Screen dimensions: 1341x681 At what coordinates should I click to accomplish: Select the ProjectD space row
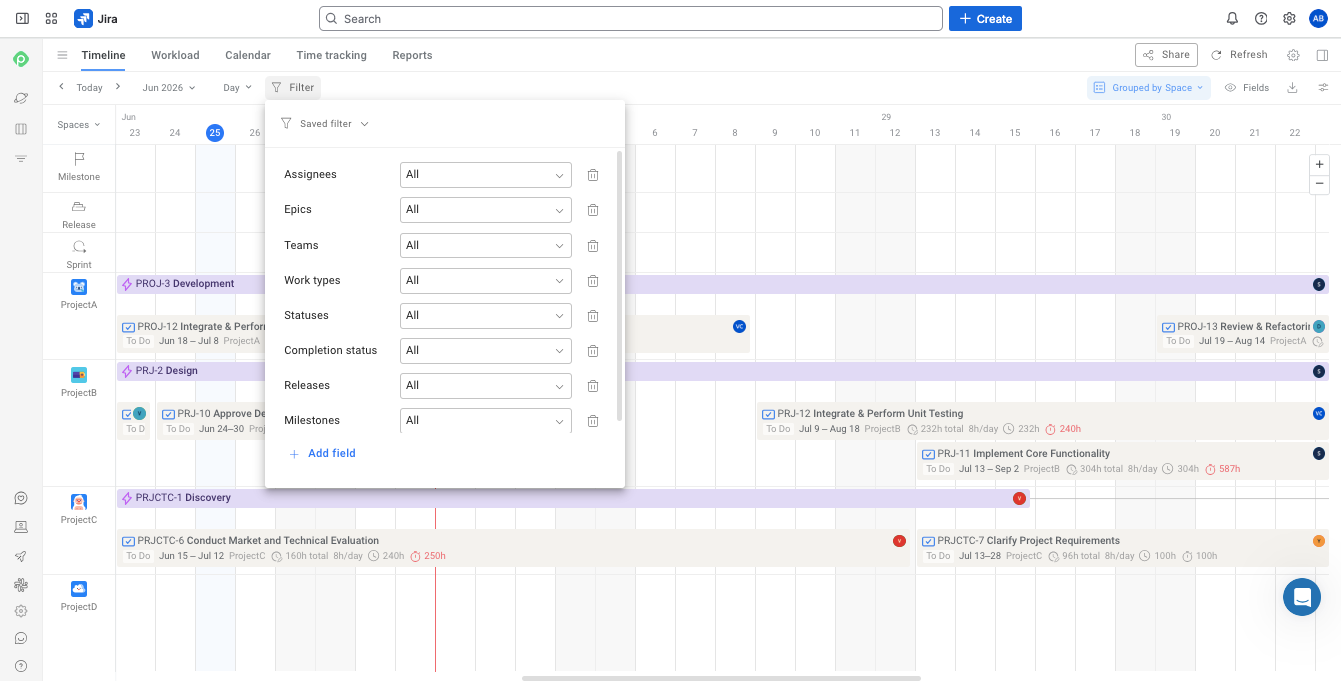[x=79, y=597]
